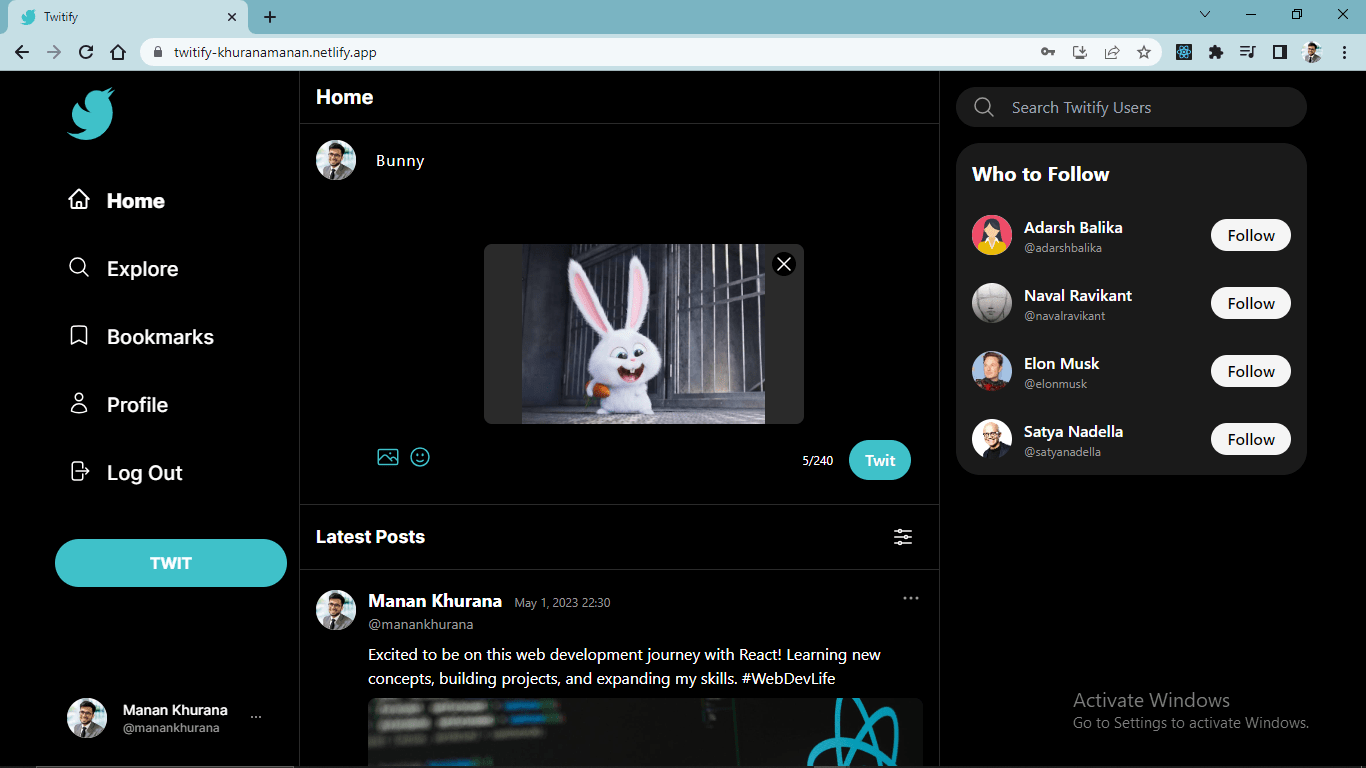Click the "May 1, 2023 22:30" post timestamp
This screenshot has height=768, width=1366.
coord(562,603)
